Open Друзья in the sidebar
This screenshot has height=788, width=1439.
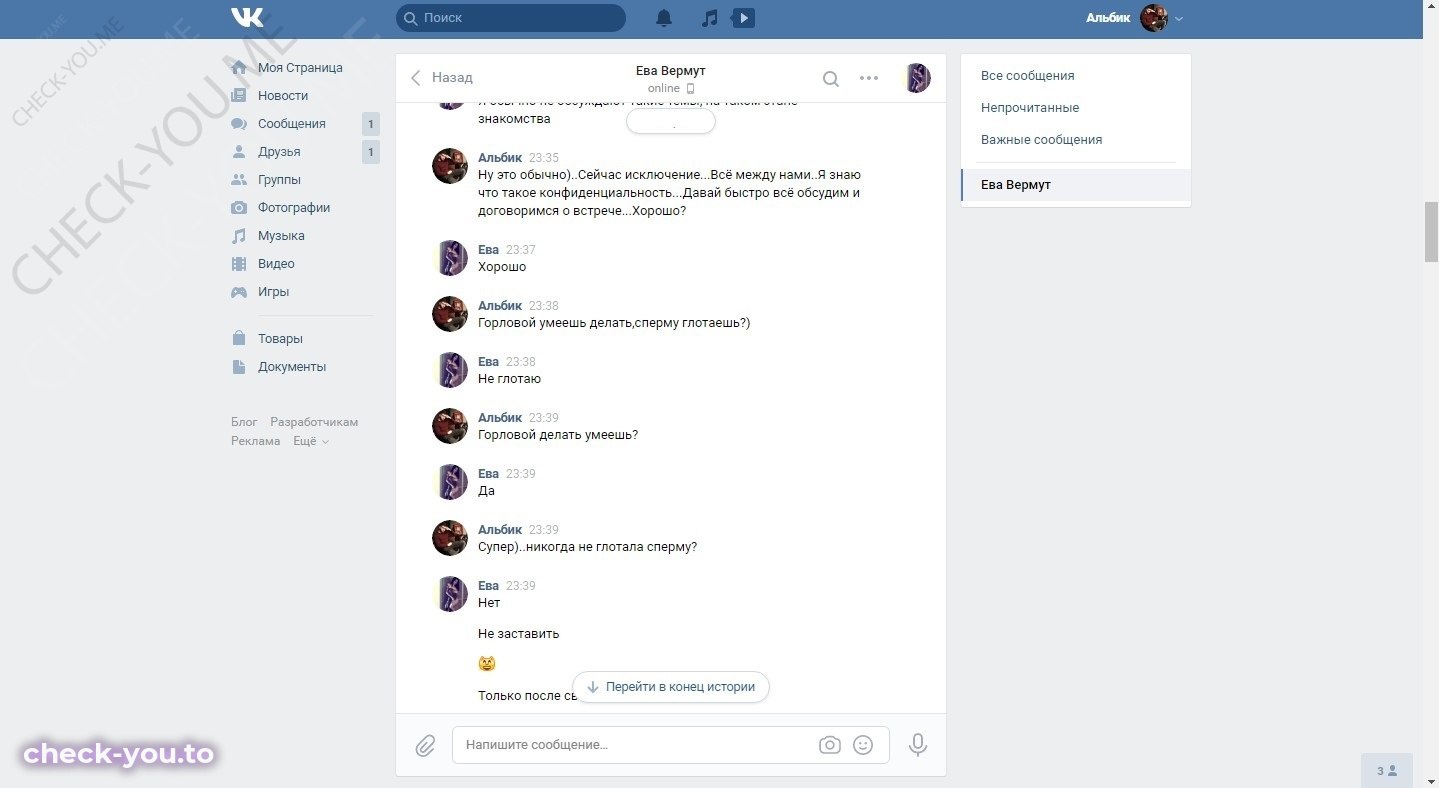(x=279, y=152)
